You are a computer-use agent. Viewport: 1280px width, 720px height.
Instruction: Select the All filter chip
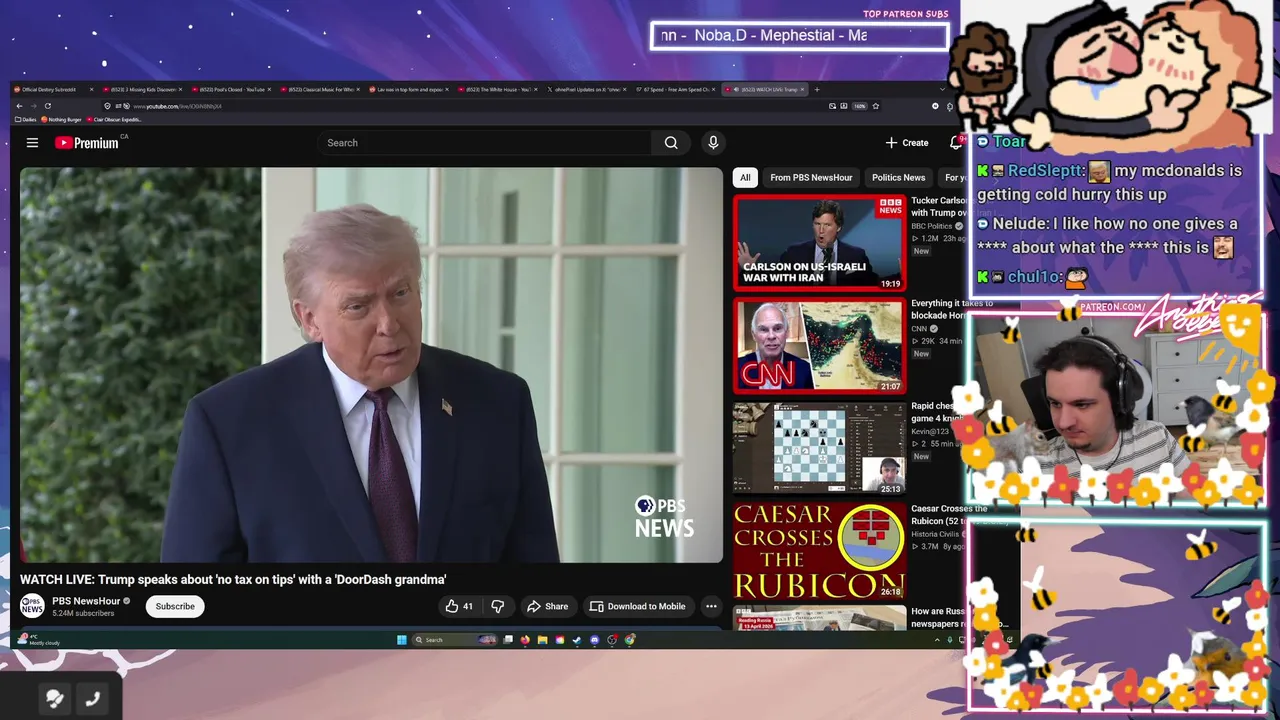click(745, 178)
